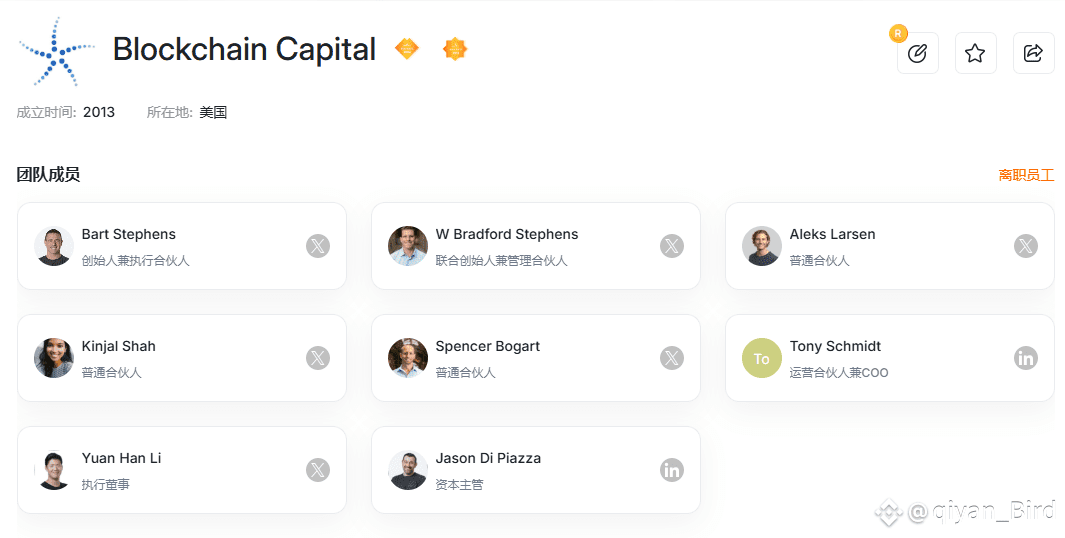The image size is (1065, 538).
Task: Open W Bradford Stephens' X icon
Action: pos(672,246)
